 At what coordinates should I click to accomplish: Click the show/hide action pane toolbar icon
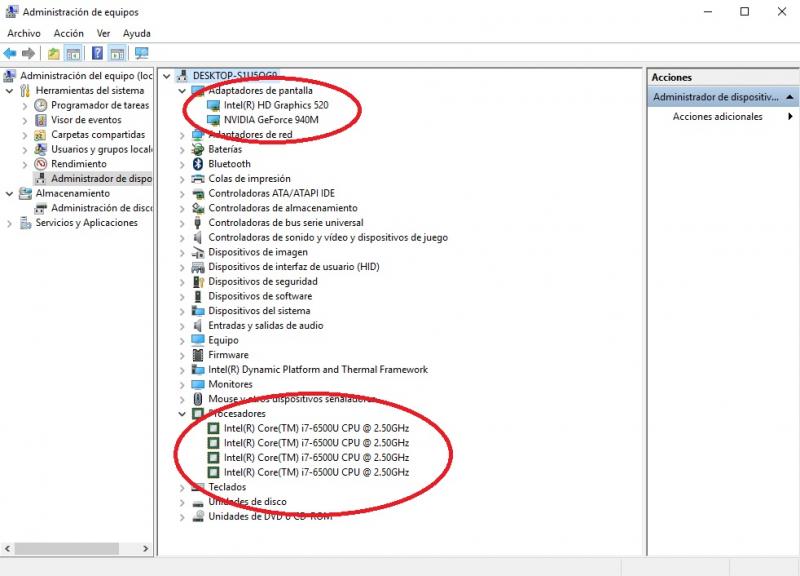(x=117, y=53)
